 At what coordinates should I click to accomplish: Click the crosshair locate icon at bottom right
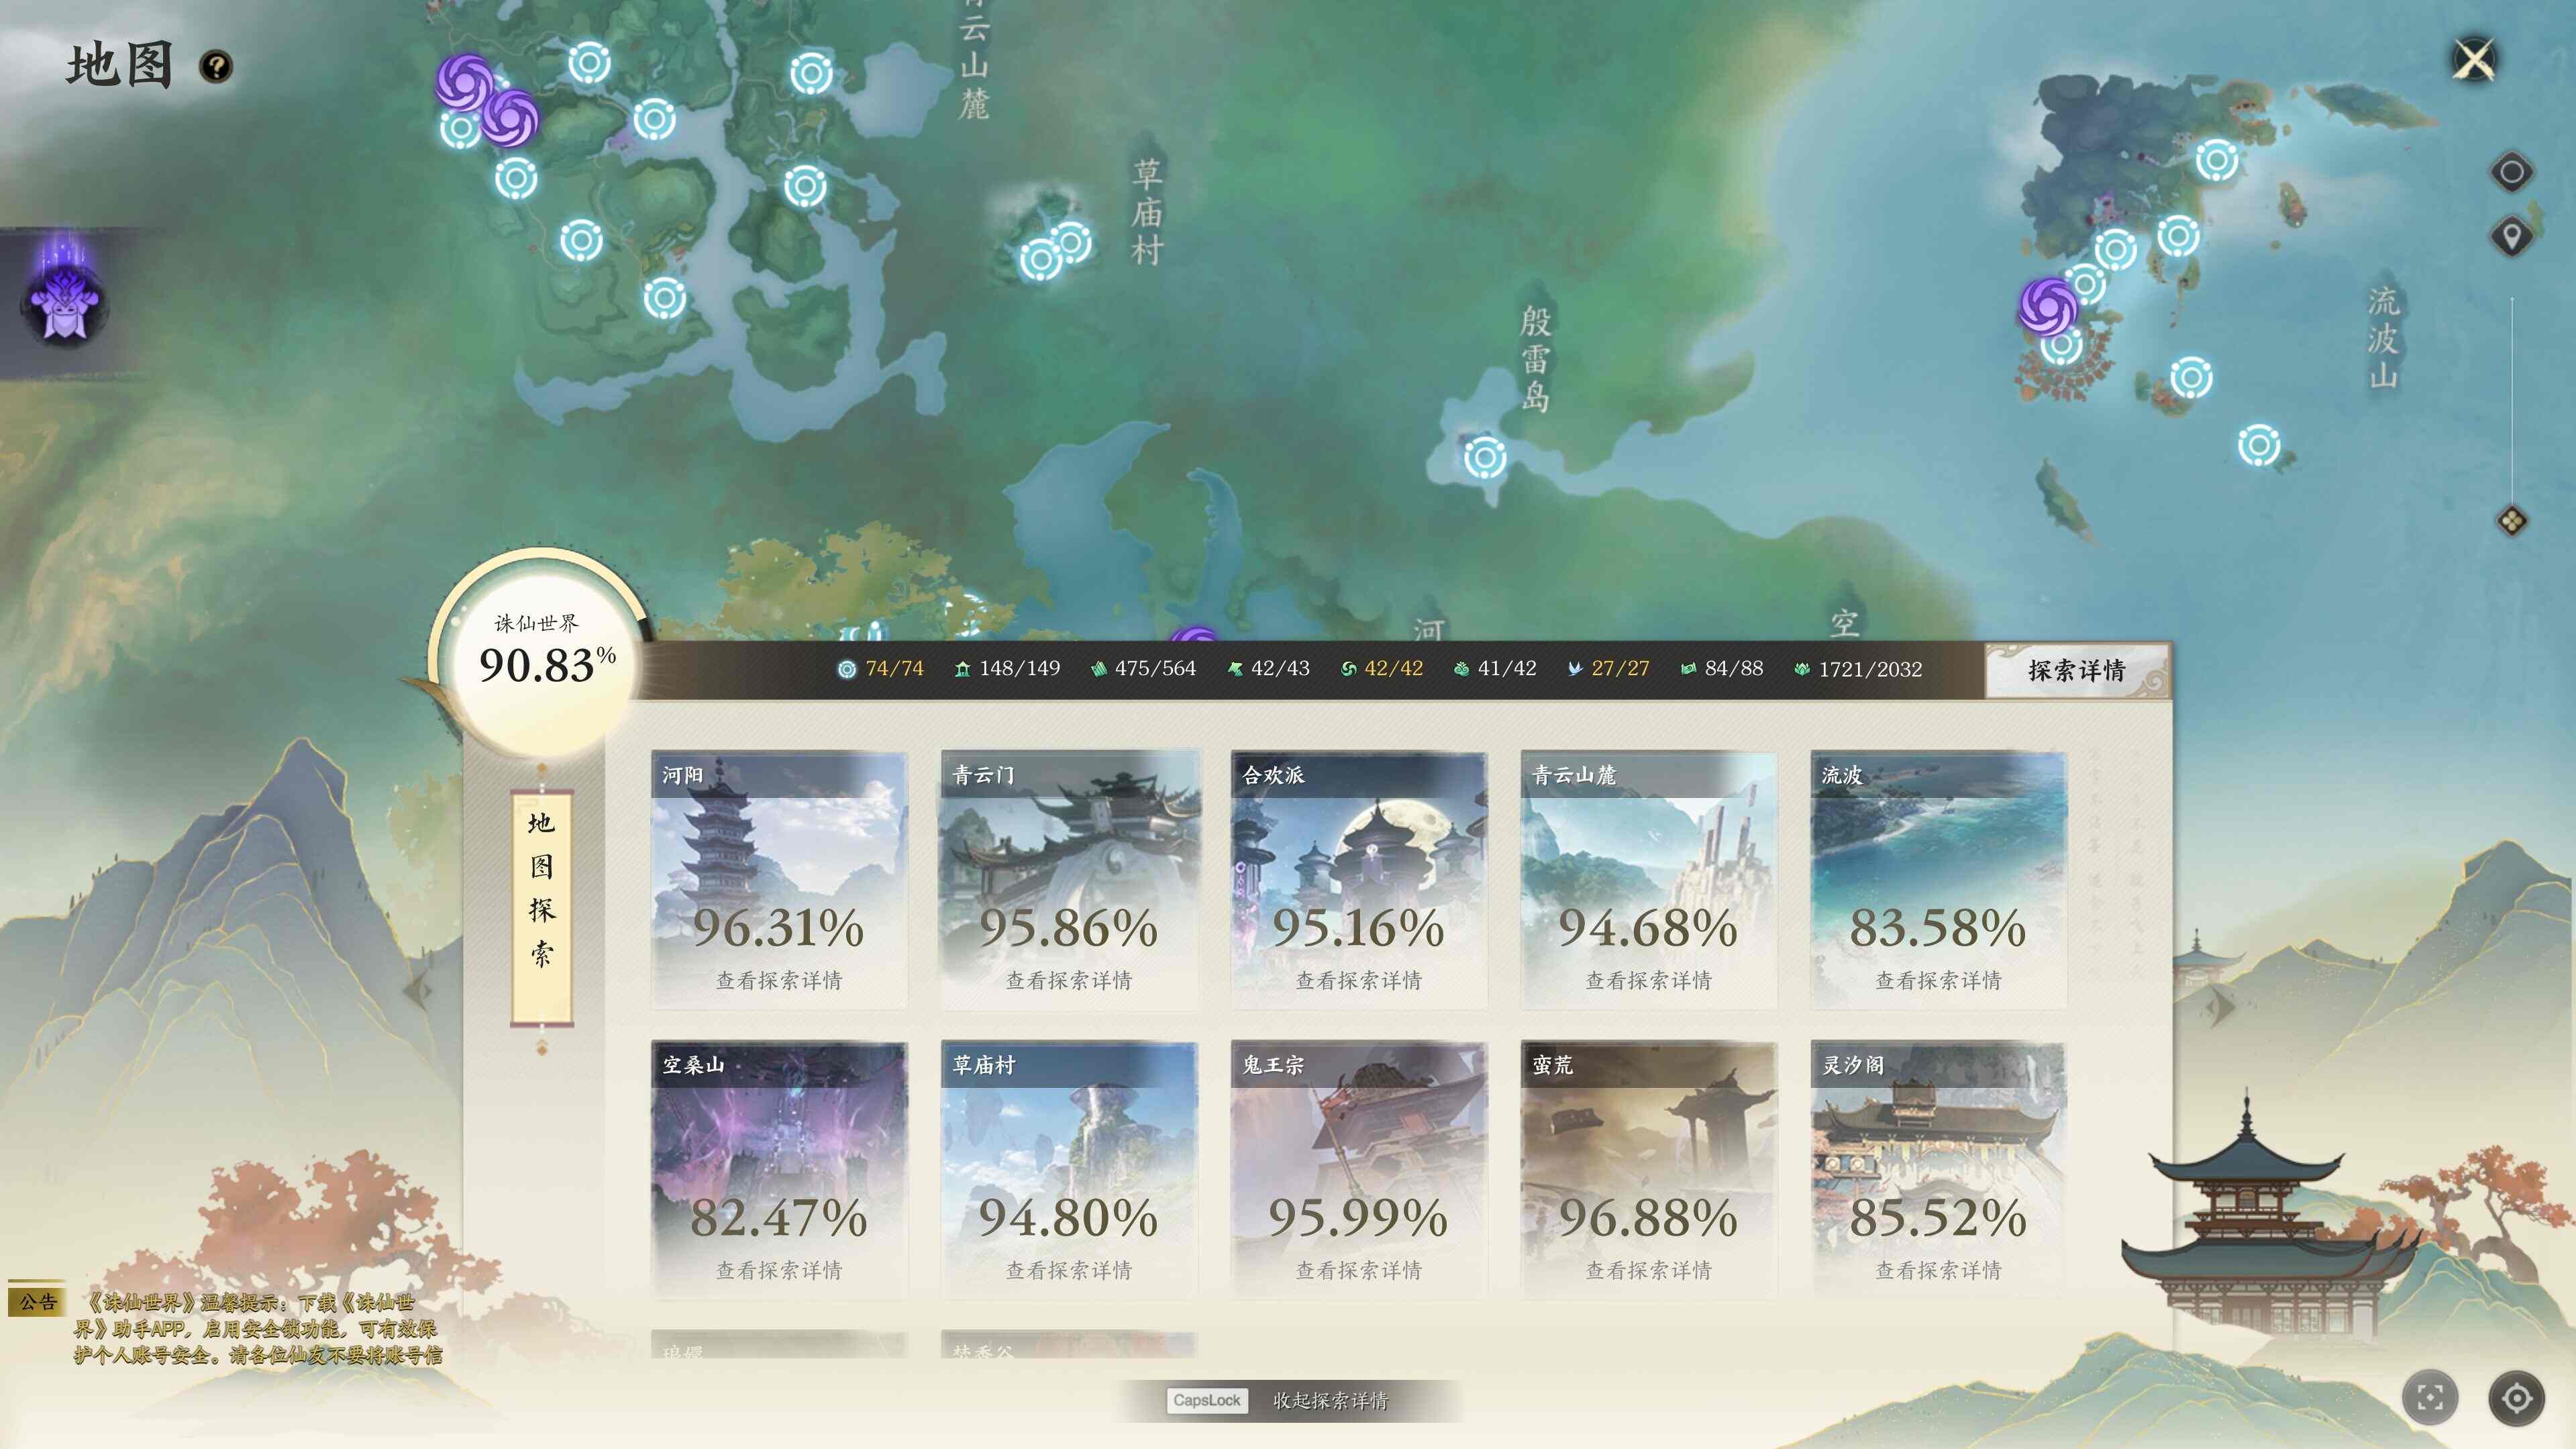tap(2517, 1397)
